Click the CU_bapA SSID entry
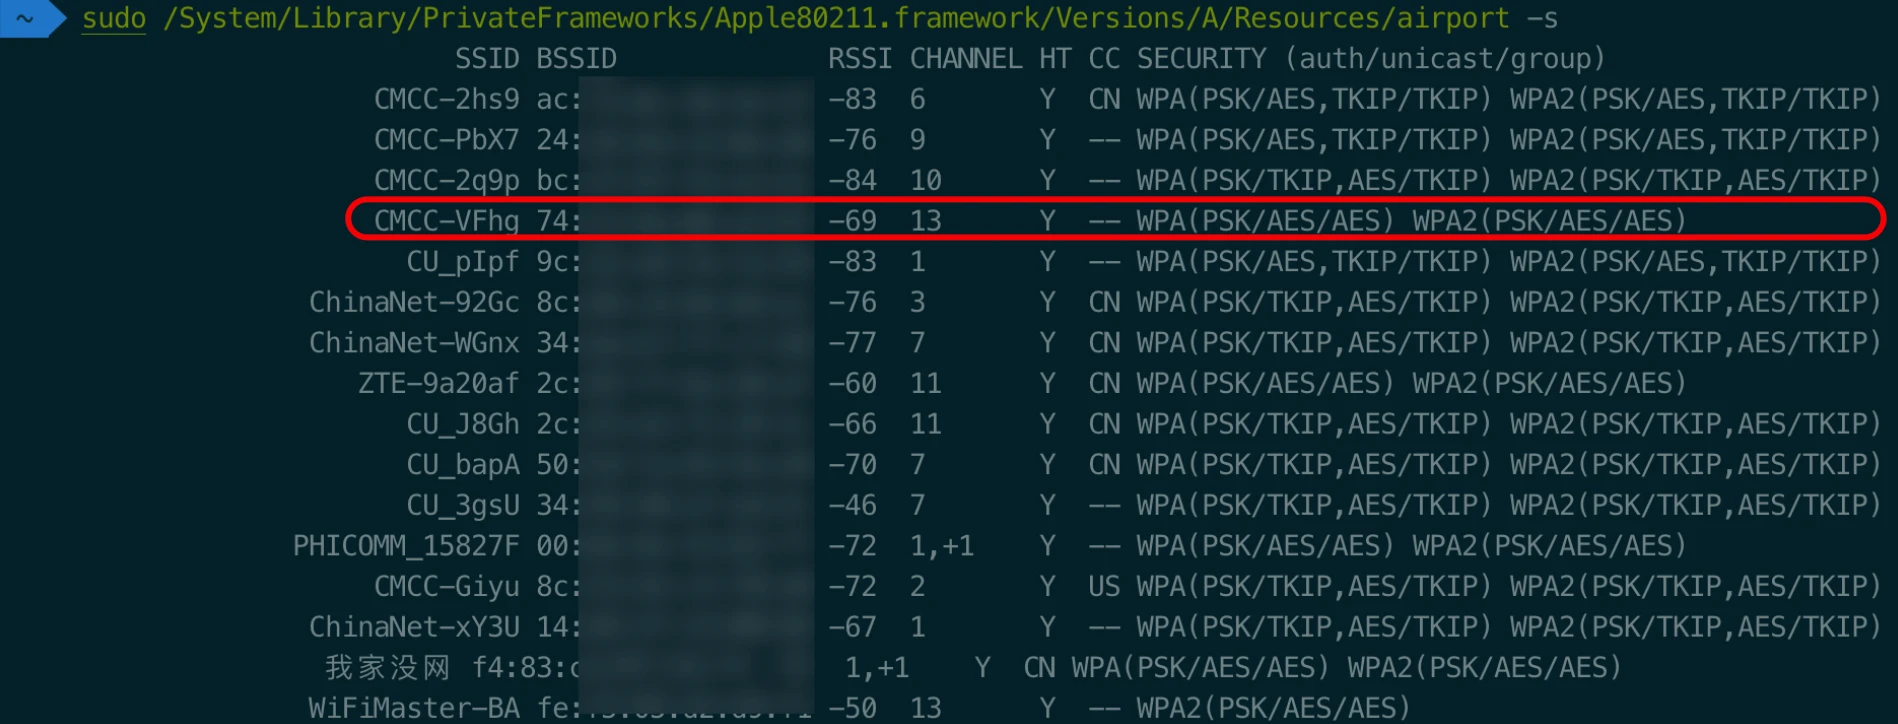This screenshot has width=1898, height=724. coord(462,465)
